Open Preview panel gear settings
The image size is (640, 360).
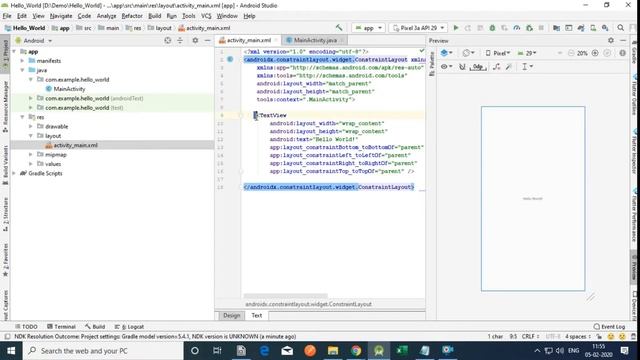click(611, 40)
